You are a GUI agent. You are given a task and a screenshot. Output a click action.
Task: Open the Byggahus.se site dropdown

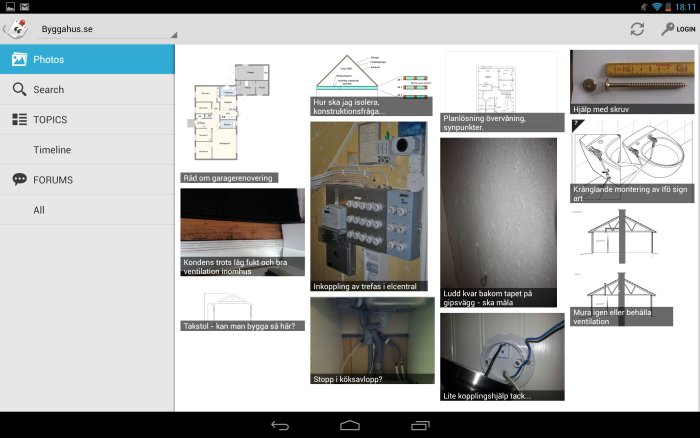tap(107, 29)
